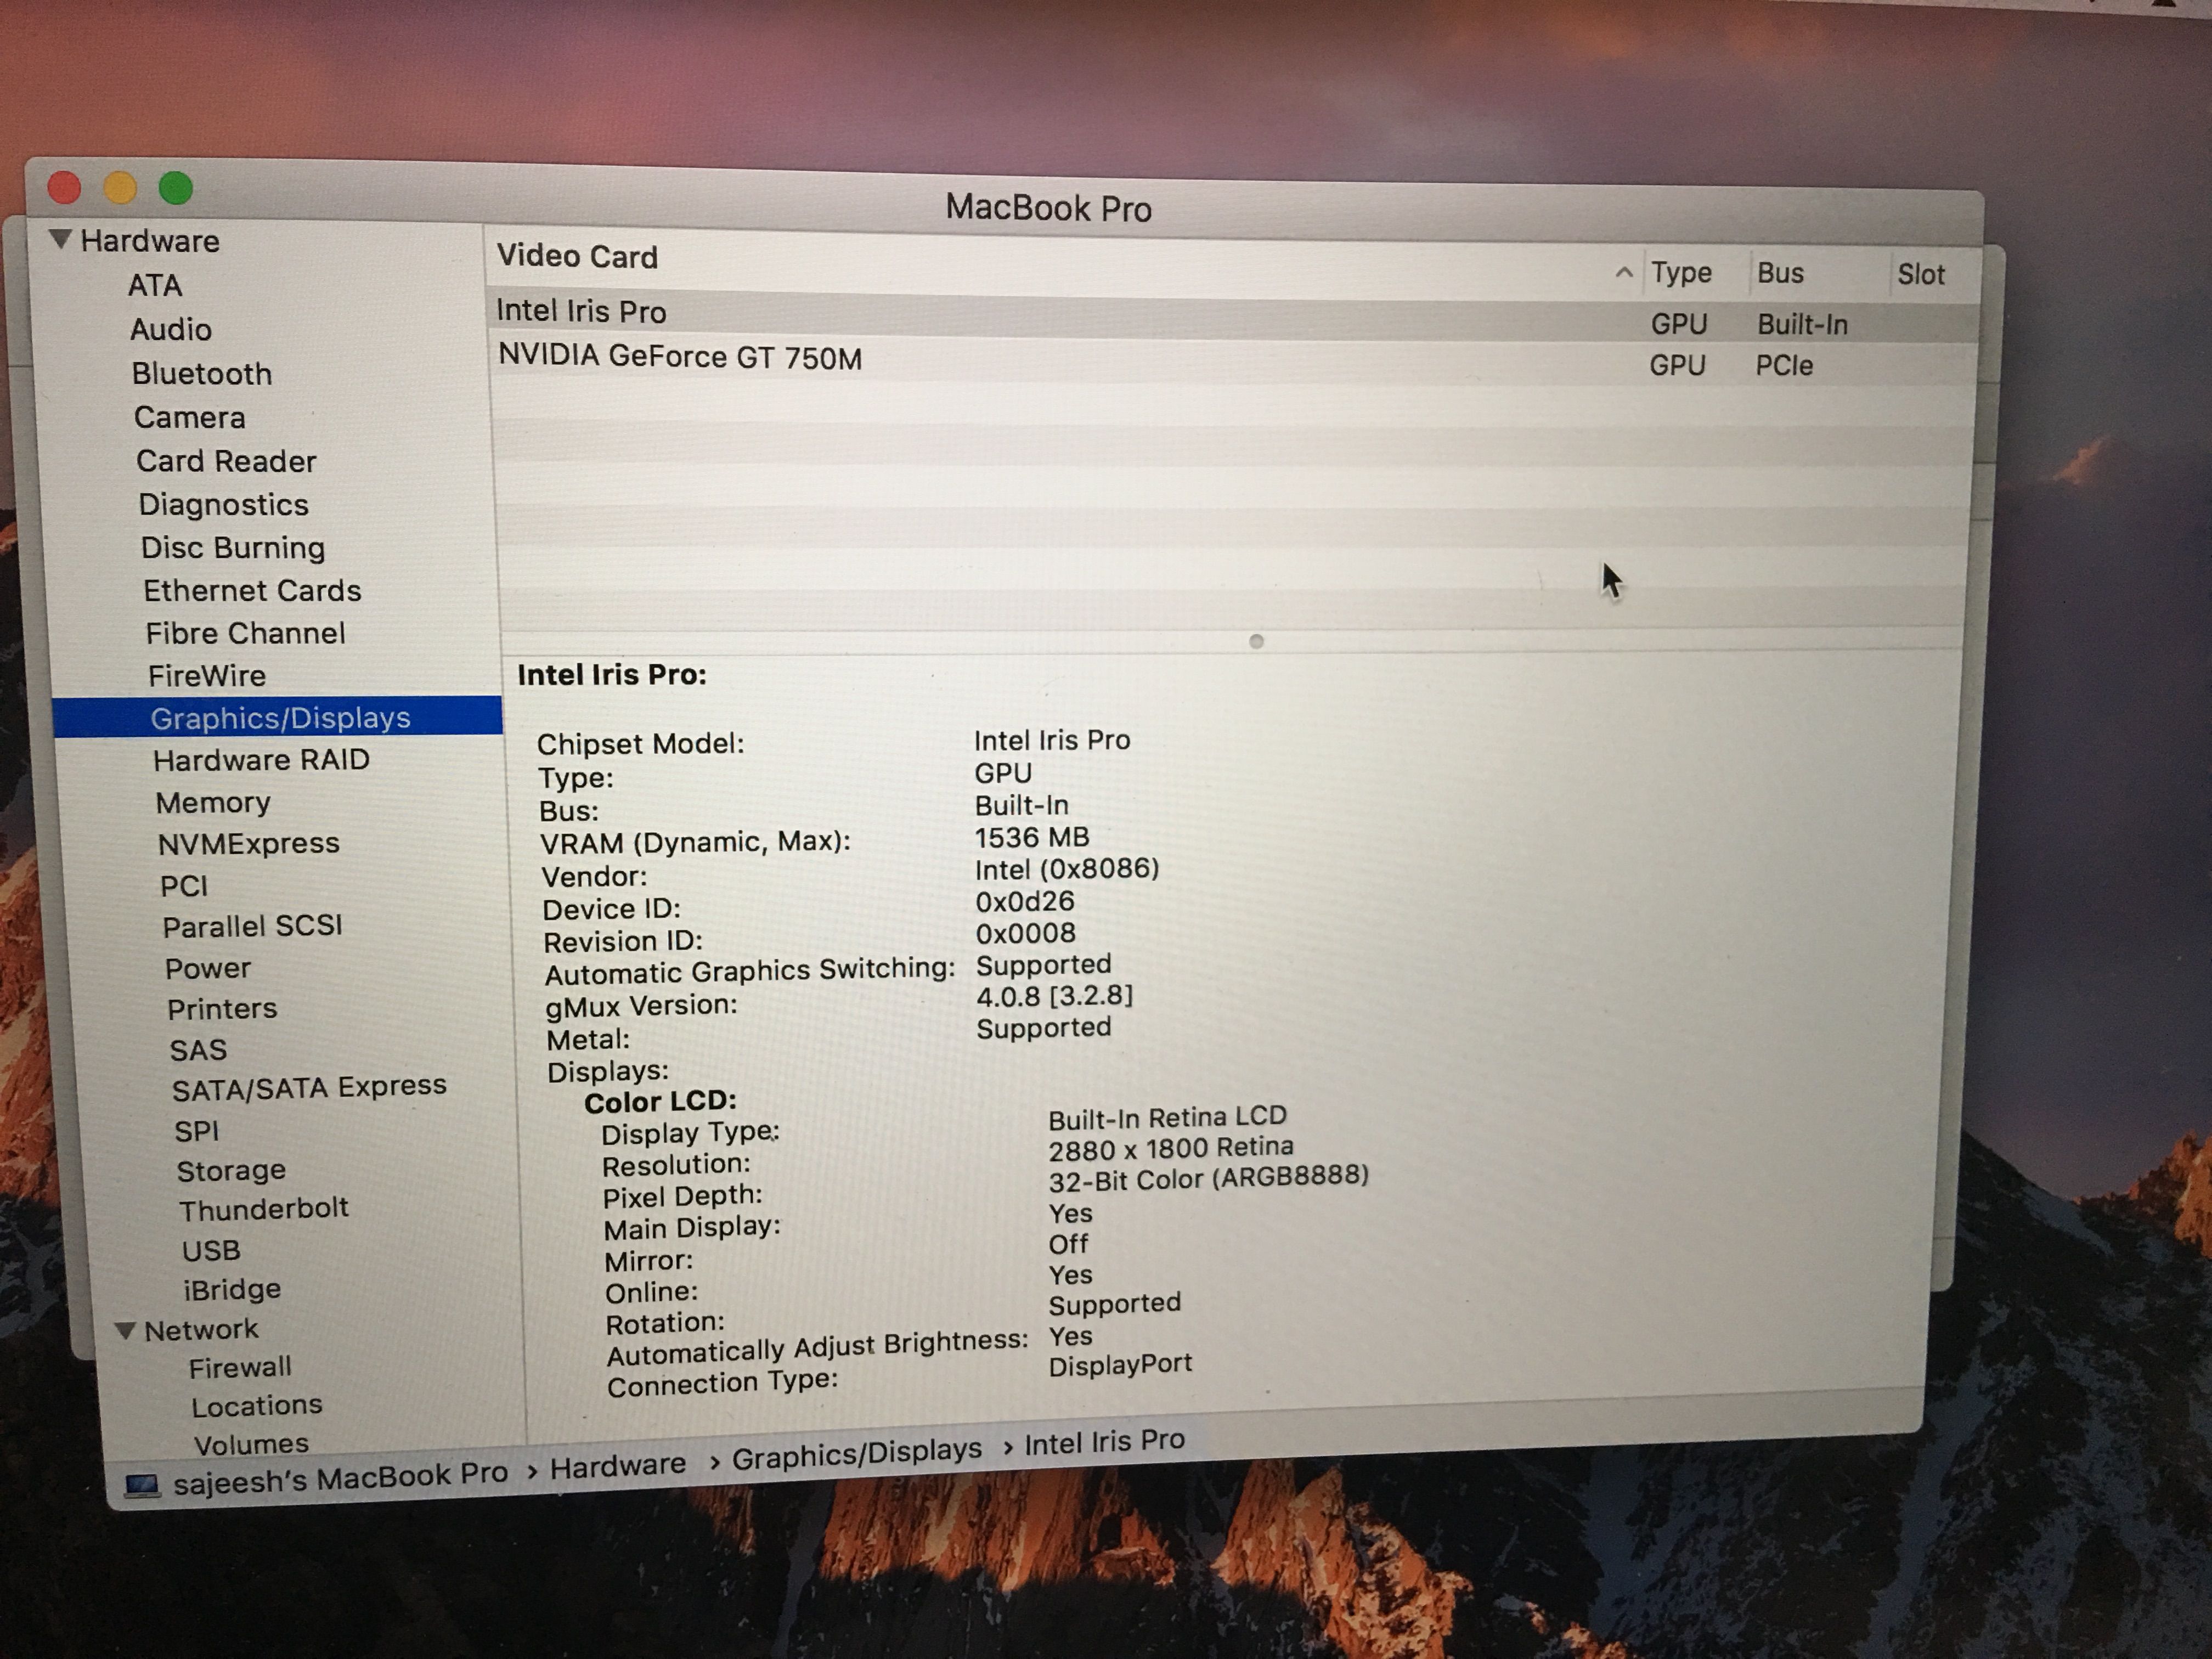Collapse the Network section triangle

125,1330
